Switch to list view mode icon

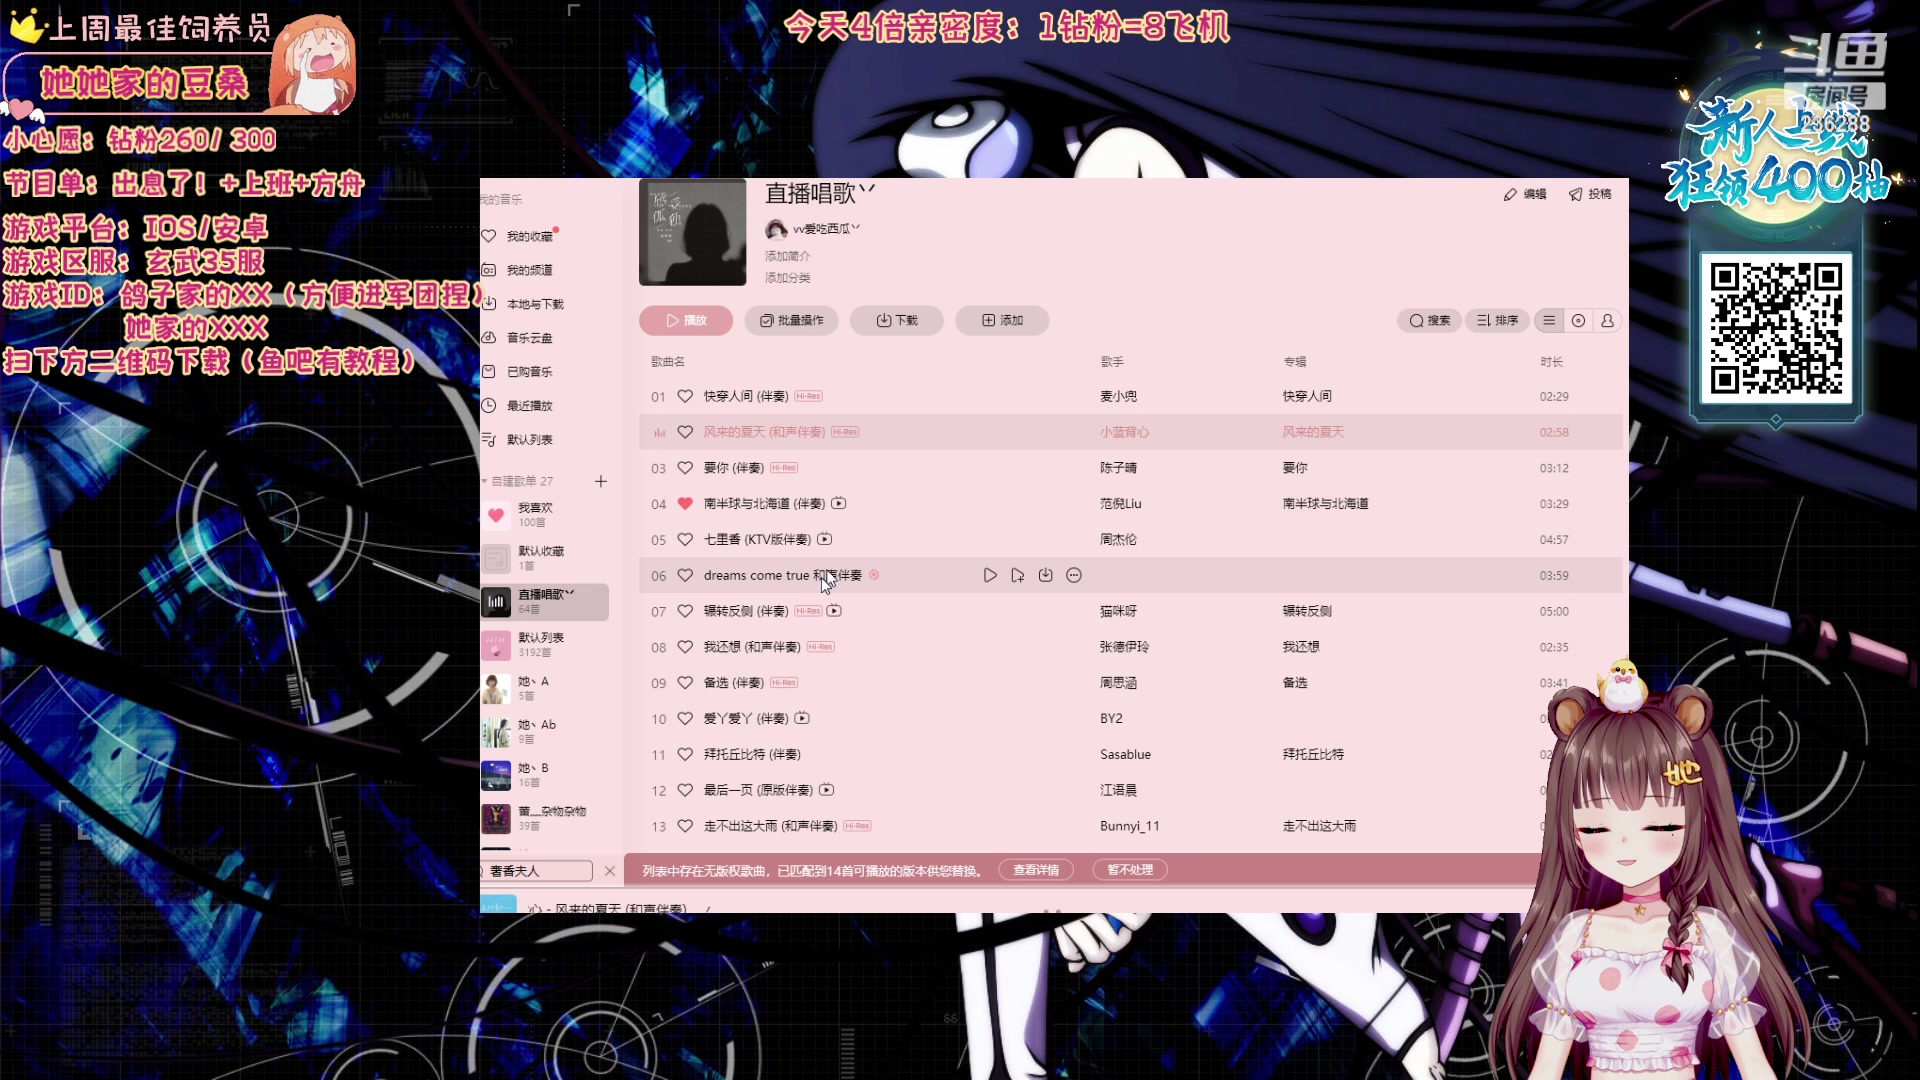point(1549,321)
